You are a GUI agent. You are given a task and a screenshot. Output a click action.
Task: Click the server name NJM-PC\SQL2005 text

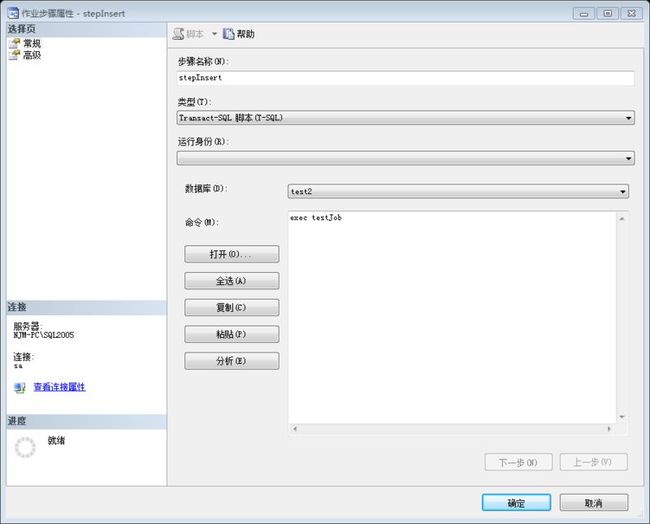point(44,335)
